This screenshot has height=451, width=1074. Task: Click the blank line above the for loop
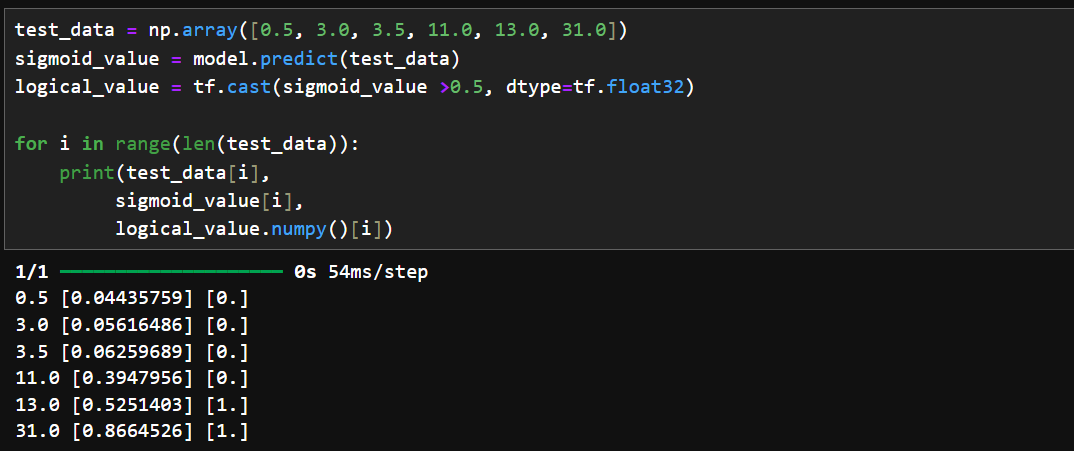click(538, 117)
